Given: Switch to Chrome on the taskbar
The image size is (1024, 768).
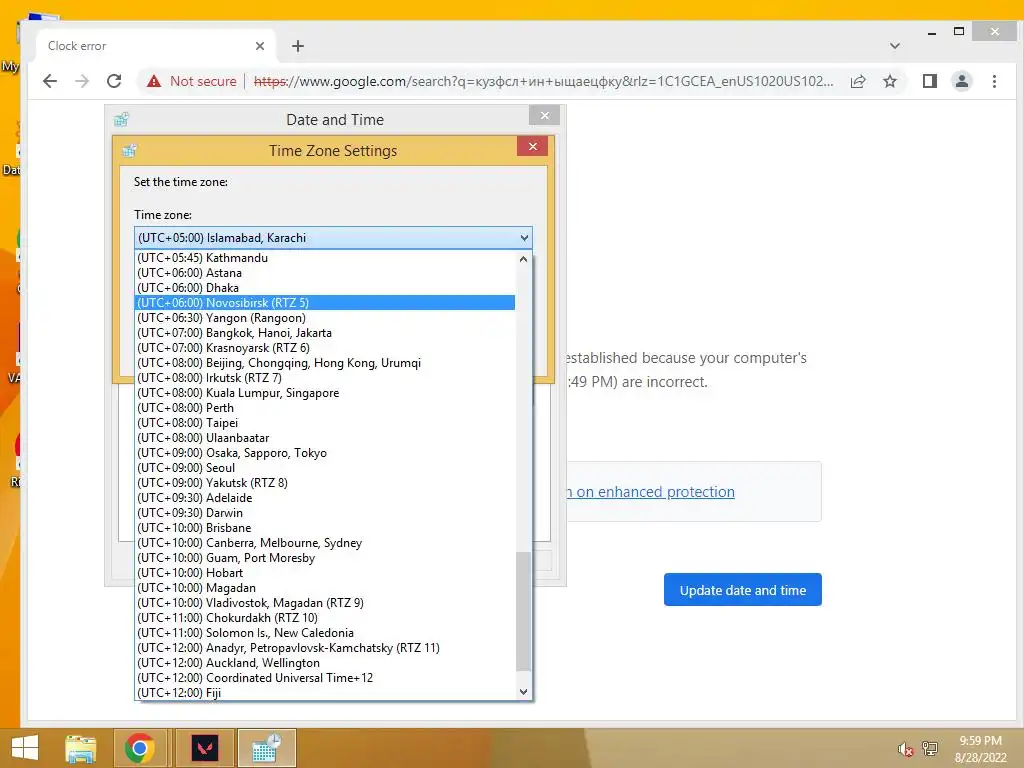Looking at the screenshot, I should [x=139, y=748].
